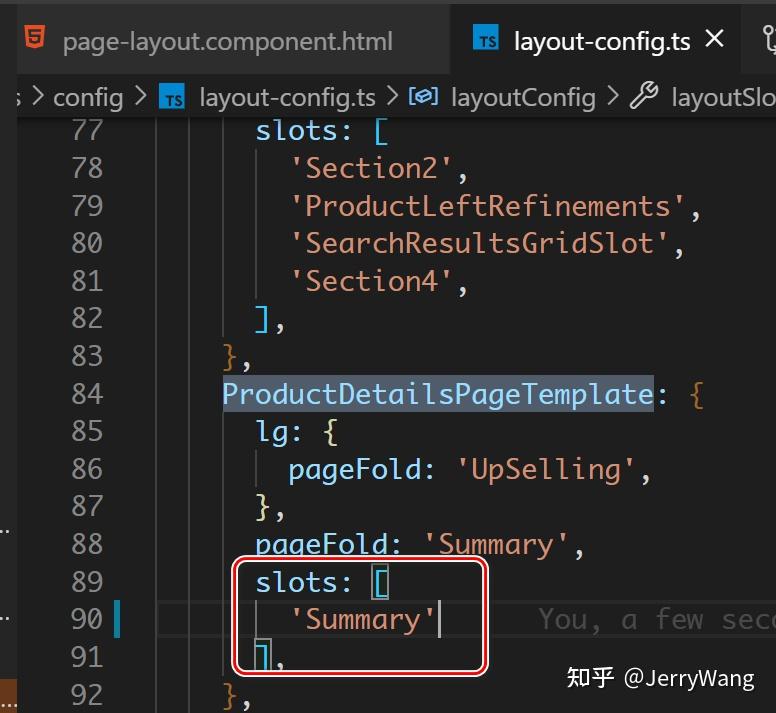
Task: Click 'UpSelling' value on line 86
Action: pyautogui.click(x=545, y=469)
